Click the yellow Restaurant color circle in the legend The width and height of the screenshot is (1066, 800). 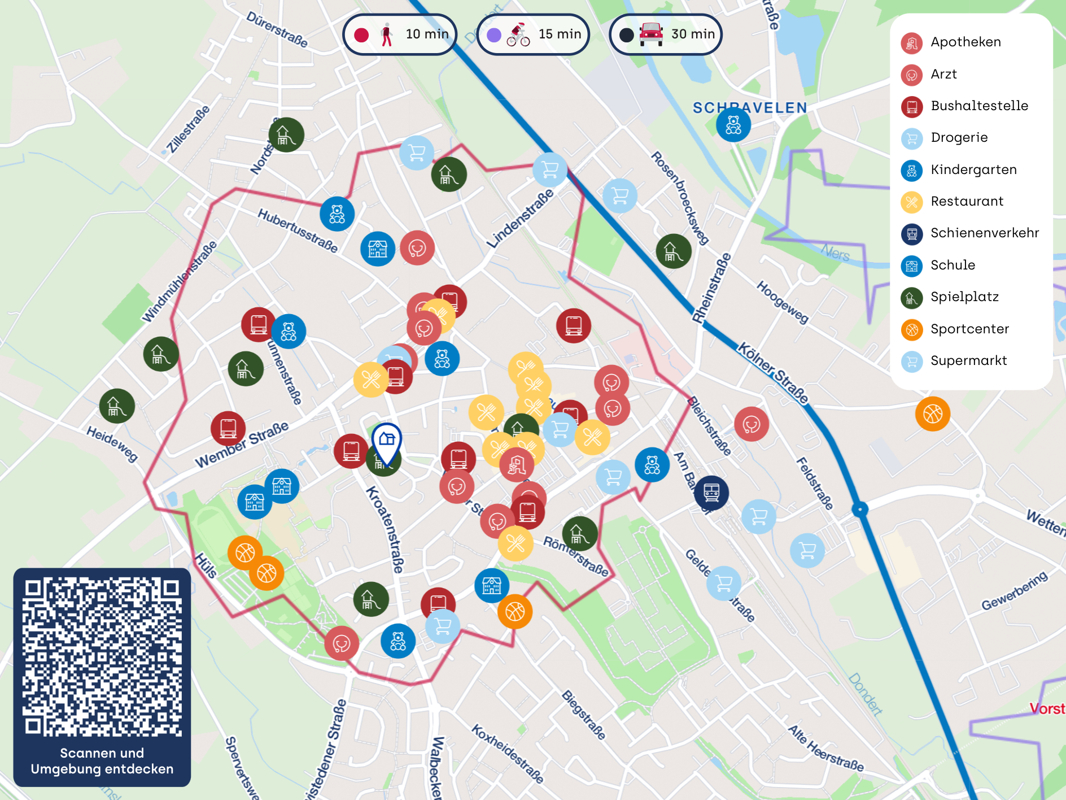click(x=911, y=202)
